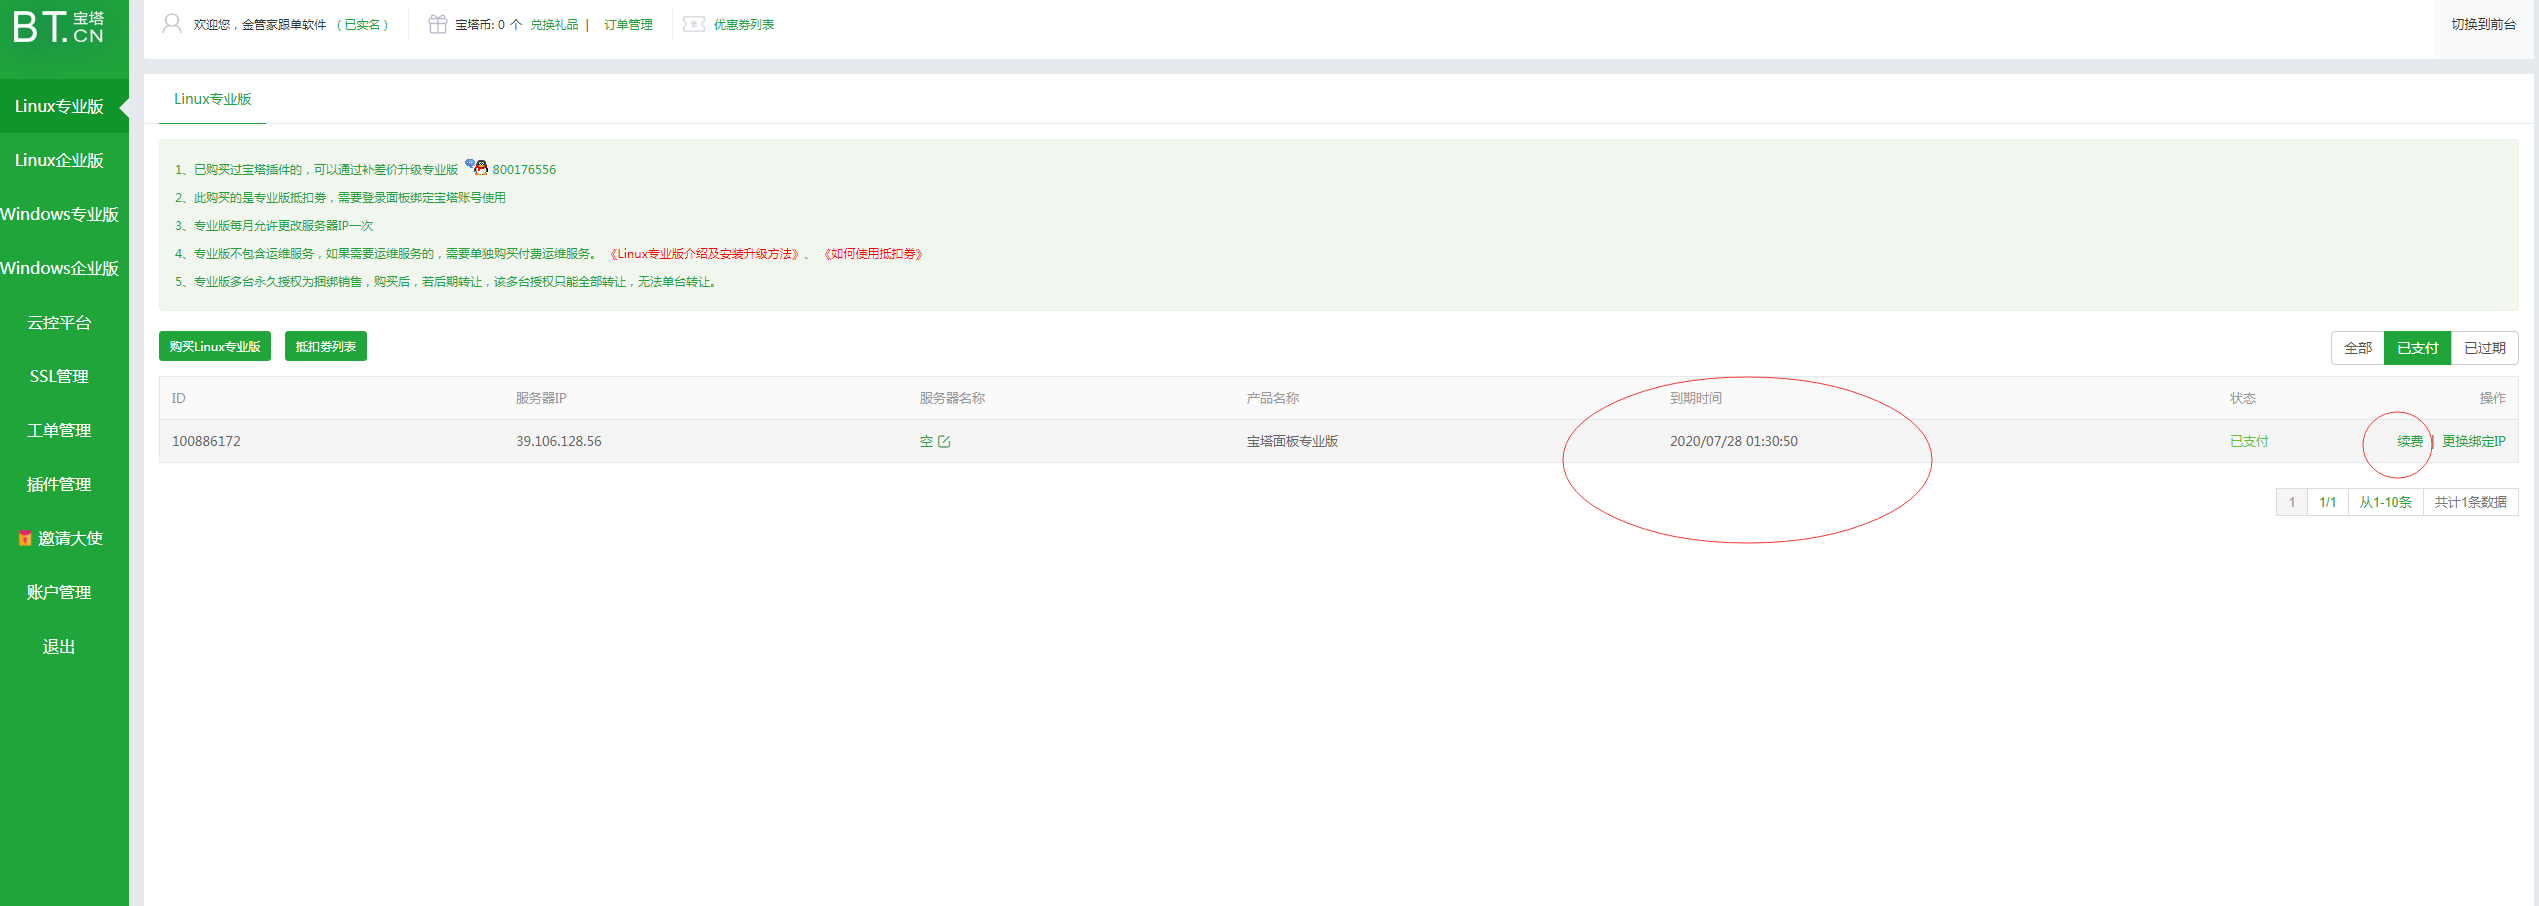Viewport: 2539px width, 906px height.
Task: Click 到期时间 column header
Action: pyautogui.click(x=1696, y=398)
